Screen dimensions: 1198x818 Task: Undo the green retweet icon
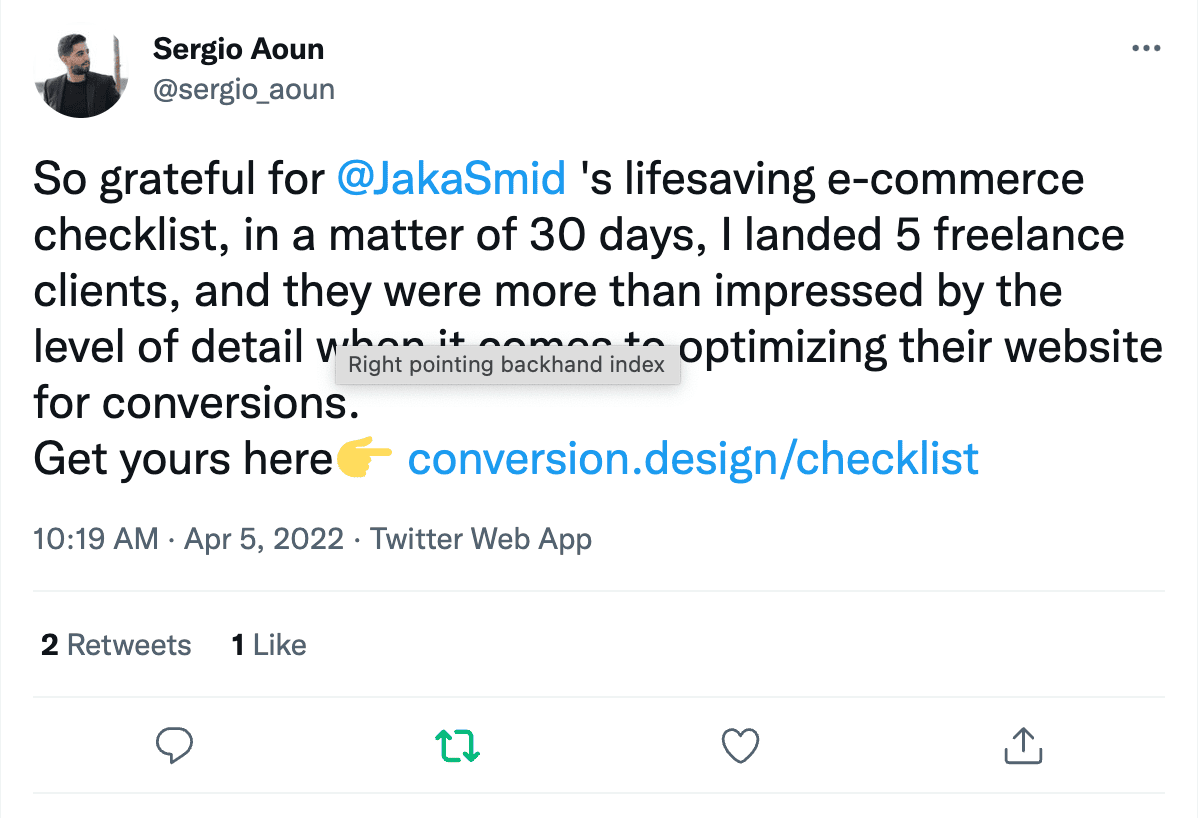(x=457, y=745)
